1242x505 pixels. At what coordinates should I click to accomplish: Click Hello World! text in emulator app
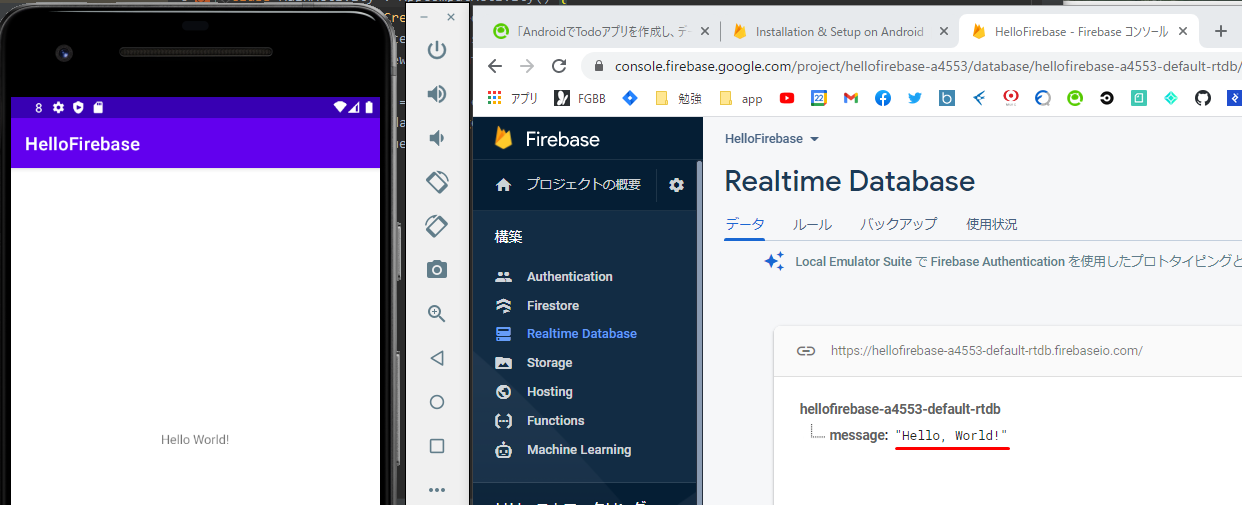[195, 440]
